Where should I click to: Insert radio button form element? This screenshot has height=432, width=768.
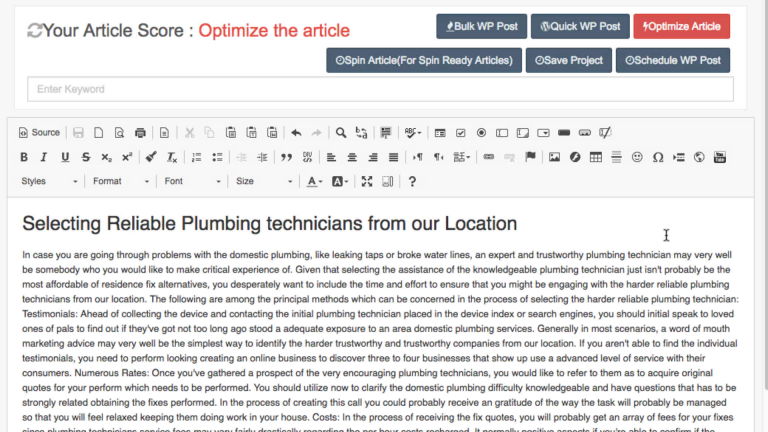481,132
